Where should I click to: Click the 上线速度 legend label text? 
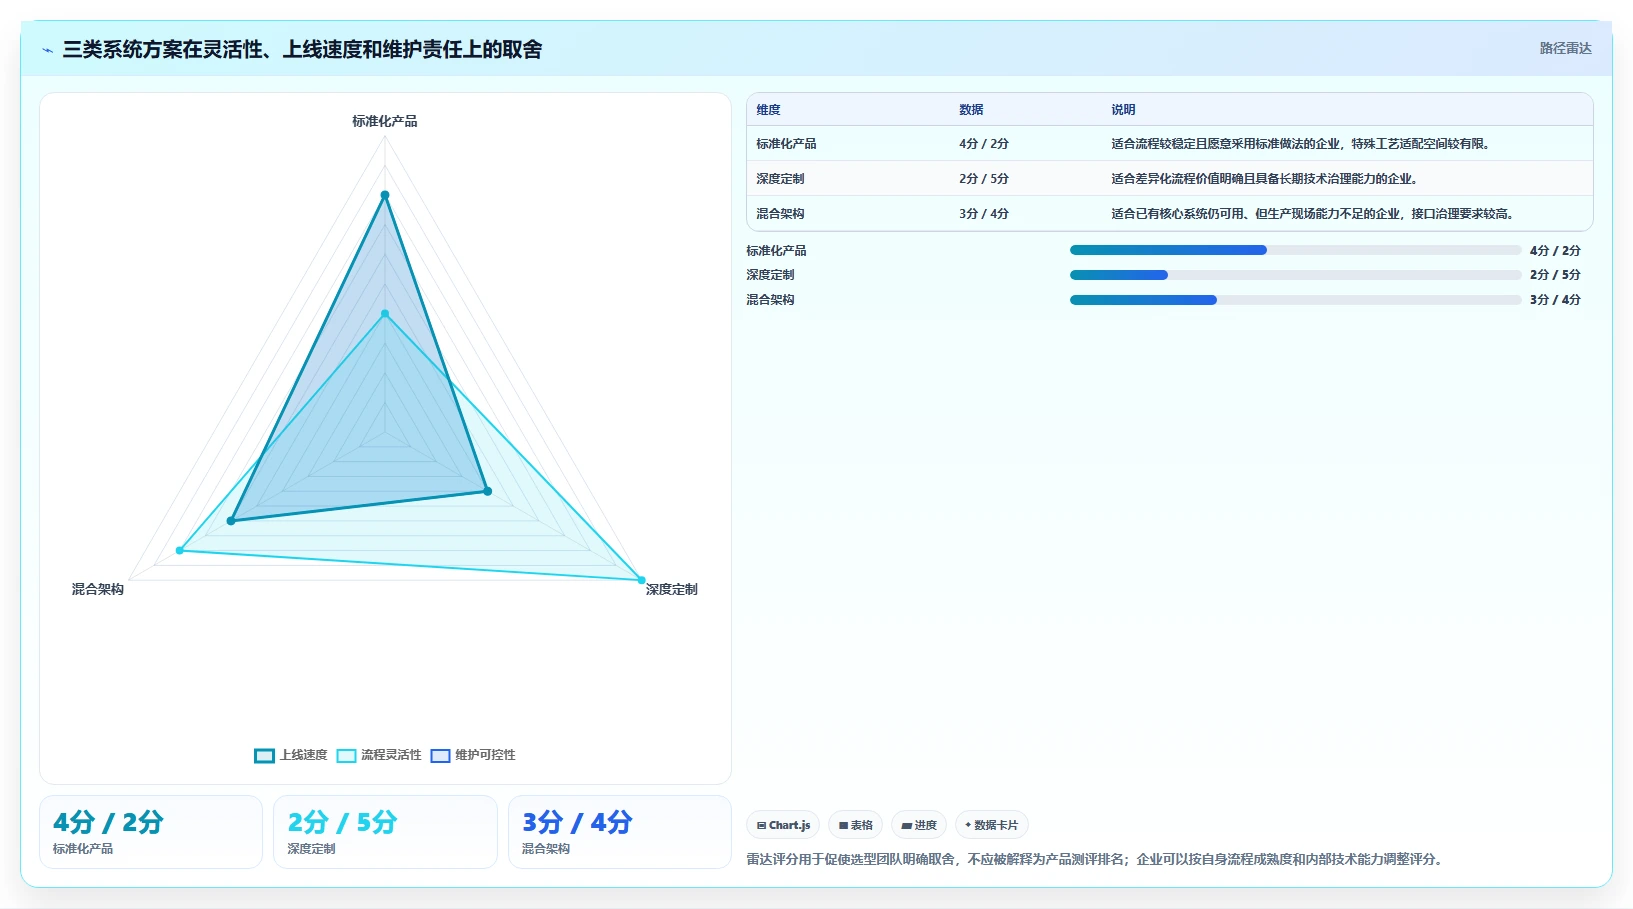[x=304, y=755]
